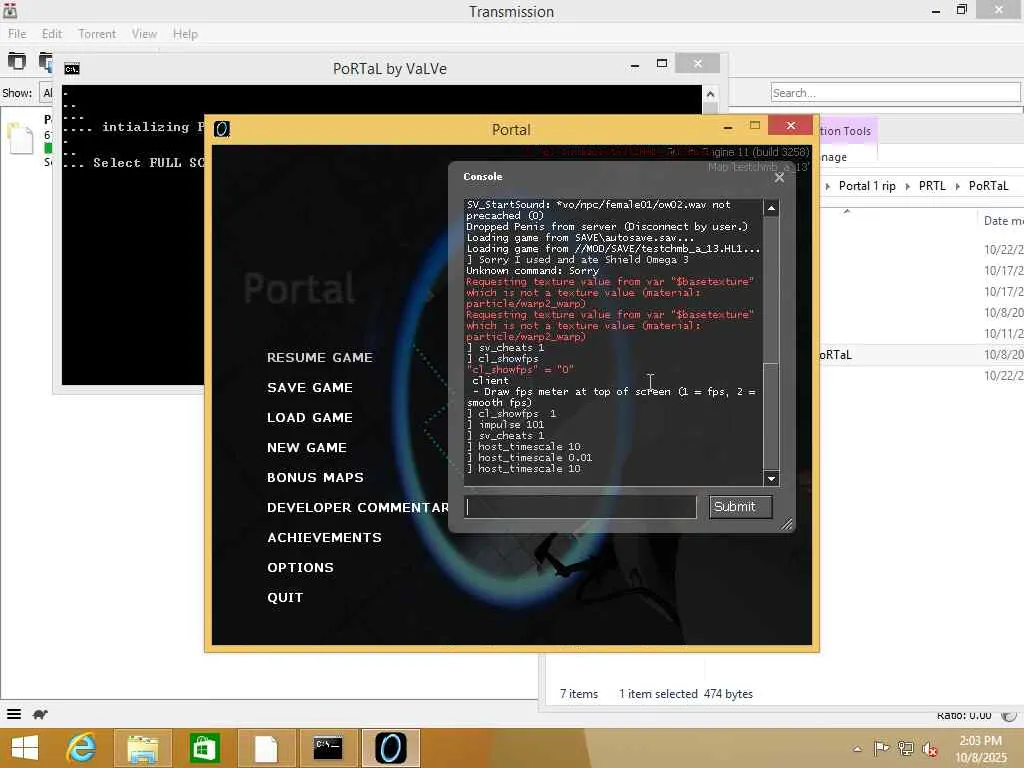Open File Explorer from taskbar
This screenshot has height=768, width=1024.
[142, 748]
